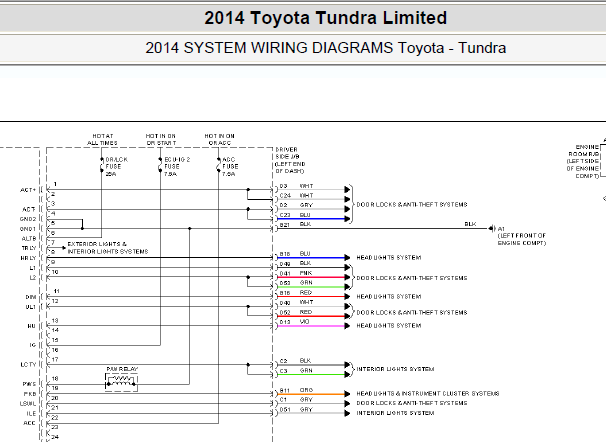606x442 pixels.
Task: Click the PWS pin label
Action: 29,384
